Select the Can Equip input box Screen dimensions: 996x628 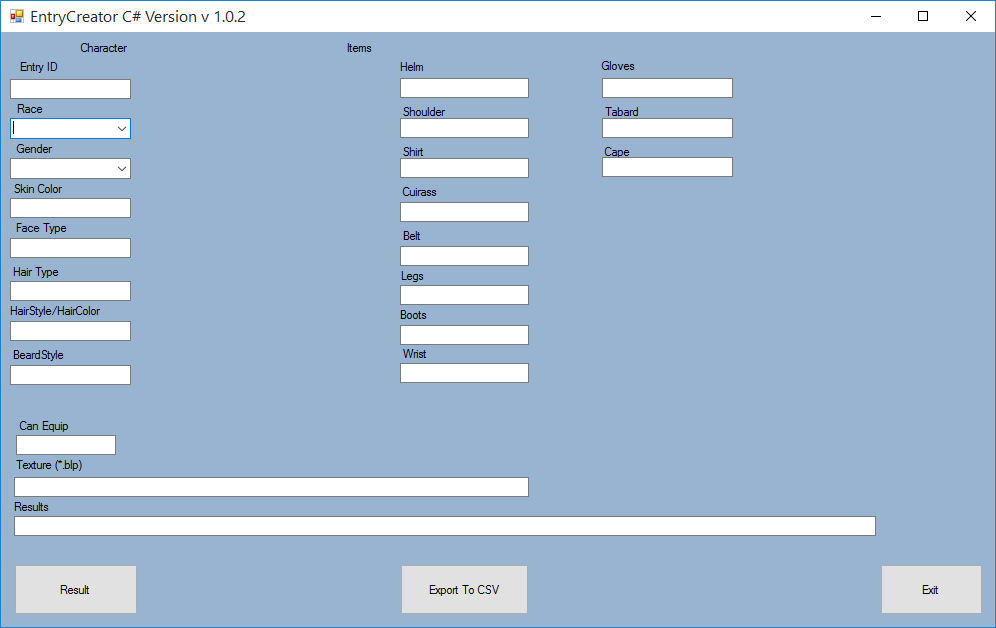[66, 445]
